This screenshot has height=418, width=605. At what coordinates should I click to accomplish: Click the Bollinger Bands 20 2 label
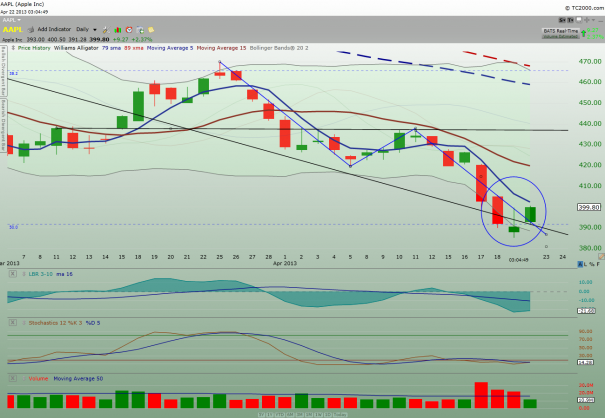(279, 48)
